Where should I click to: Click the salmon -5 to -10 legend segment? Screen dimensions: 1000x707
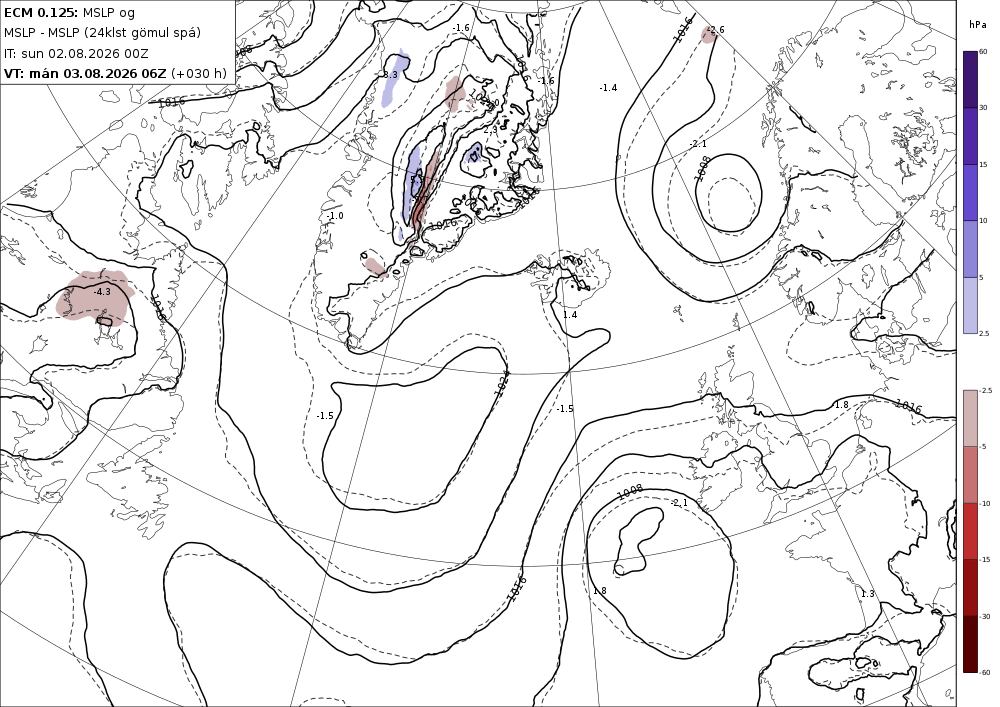pos(970,474)
